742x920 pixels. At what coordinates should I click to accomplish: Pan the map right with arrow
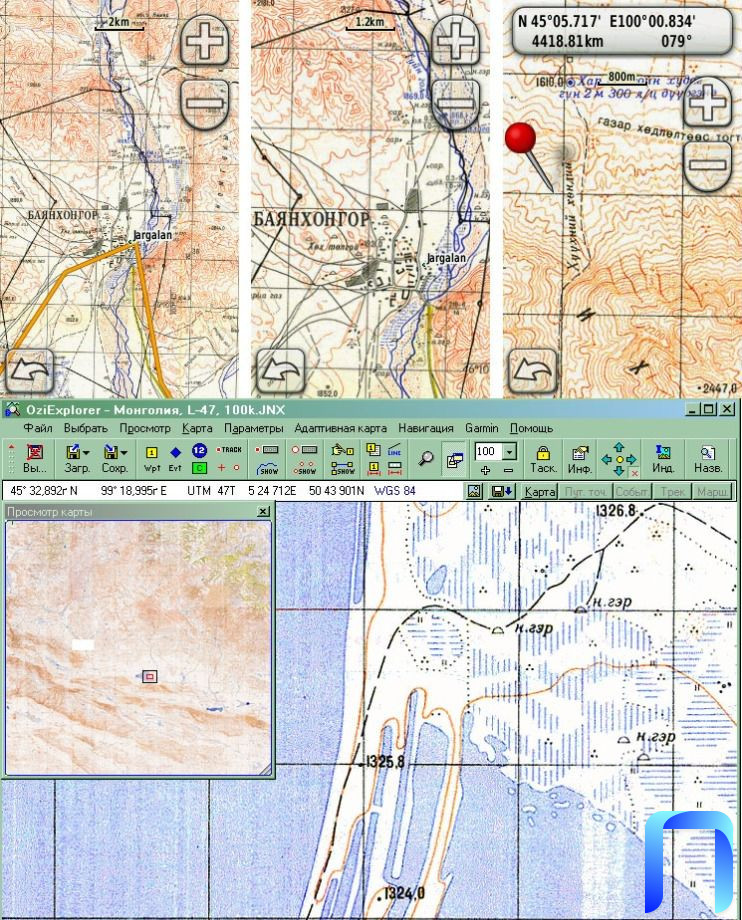632,459
